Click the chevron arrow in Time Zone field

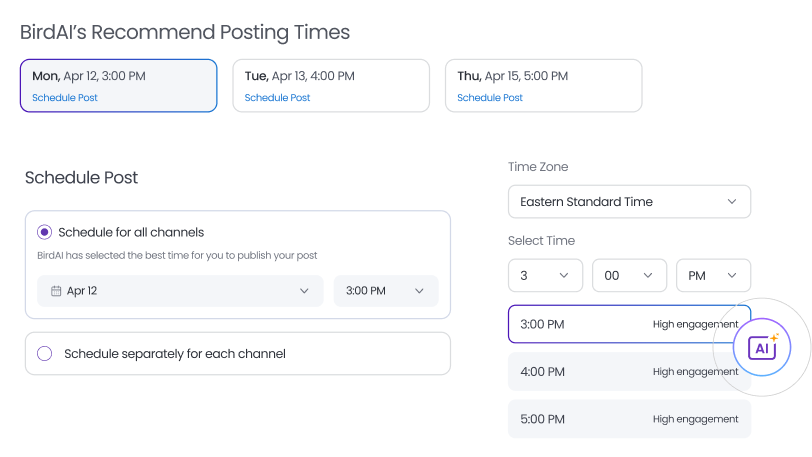click(x=733, y=201)
